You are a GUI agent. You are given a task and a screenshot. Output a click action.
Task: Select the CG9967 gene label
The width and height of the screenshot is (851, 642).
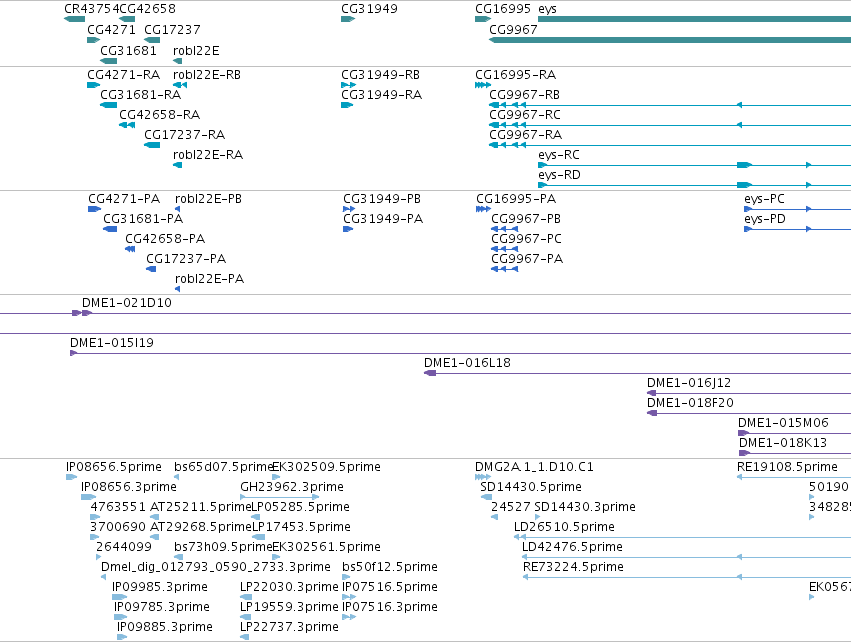513,30
